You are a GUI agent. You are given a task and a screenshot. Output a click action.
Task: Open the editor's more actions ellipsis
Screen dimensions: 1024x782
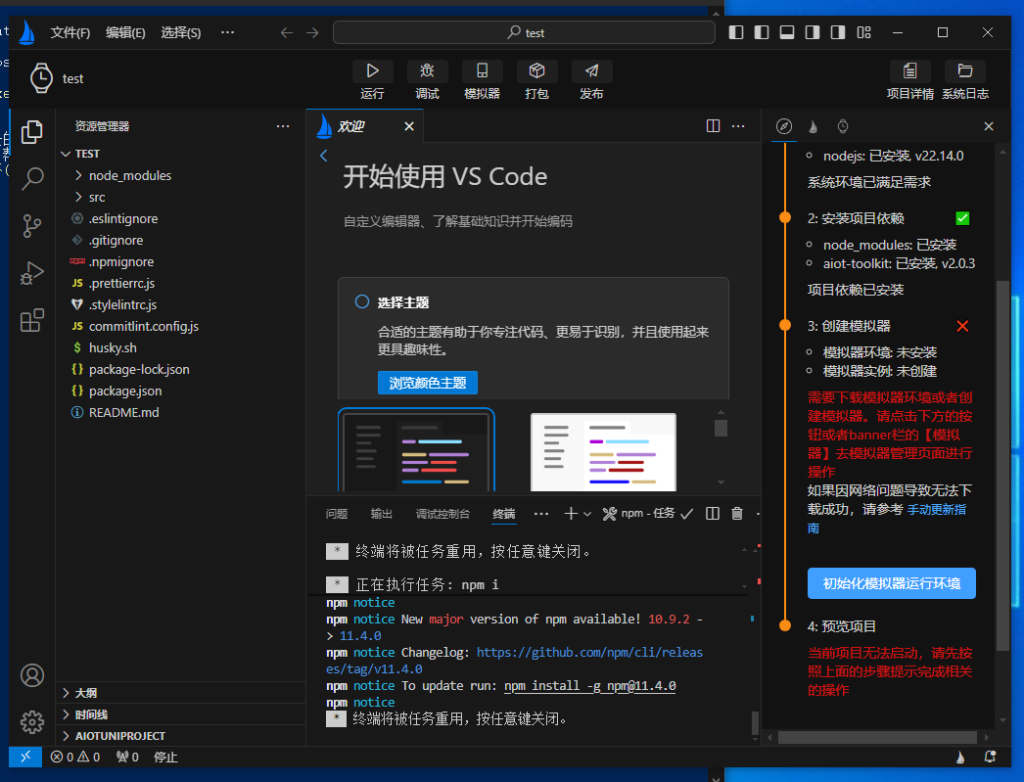[x=738, y=126]
